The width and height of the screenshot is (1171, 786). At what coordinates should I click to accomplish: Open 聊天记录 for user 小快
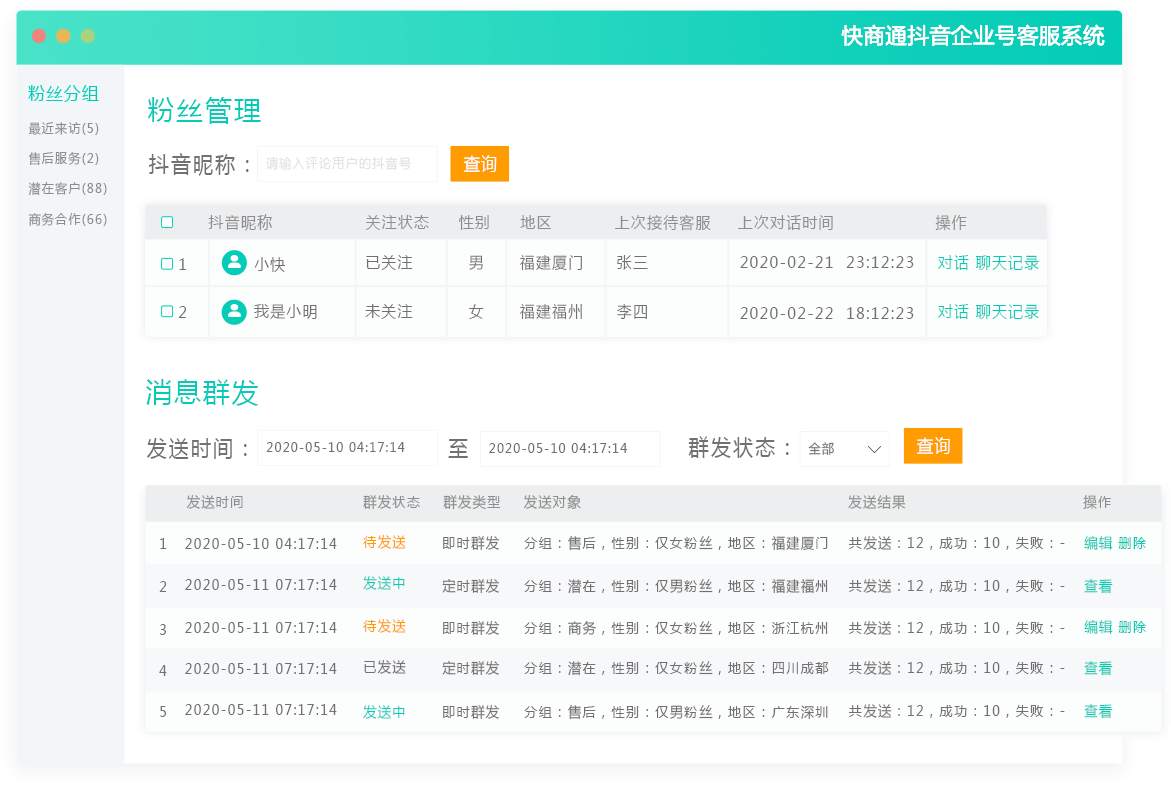1007,263
